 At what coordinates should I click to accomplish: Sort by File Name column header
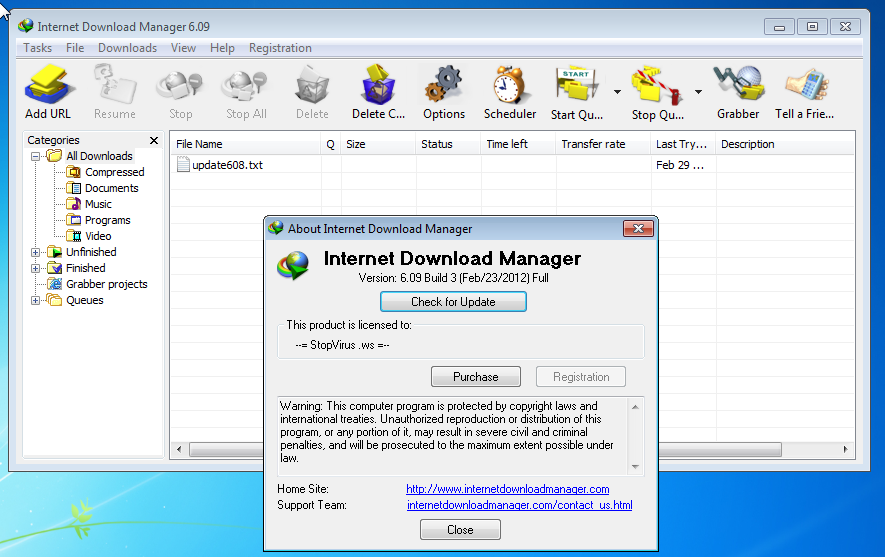point(246,144)
